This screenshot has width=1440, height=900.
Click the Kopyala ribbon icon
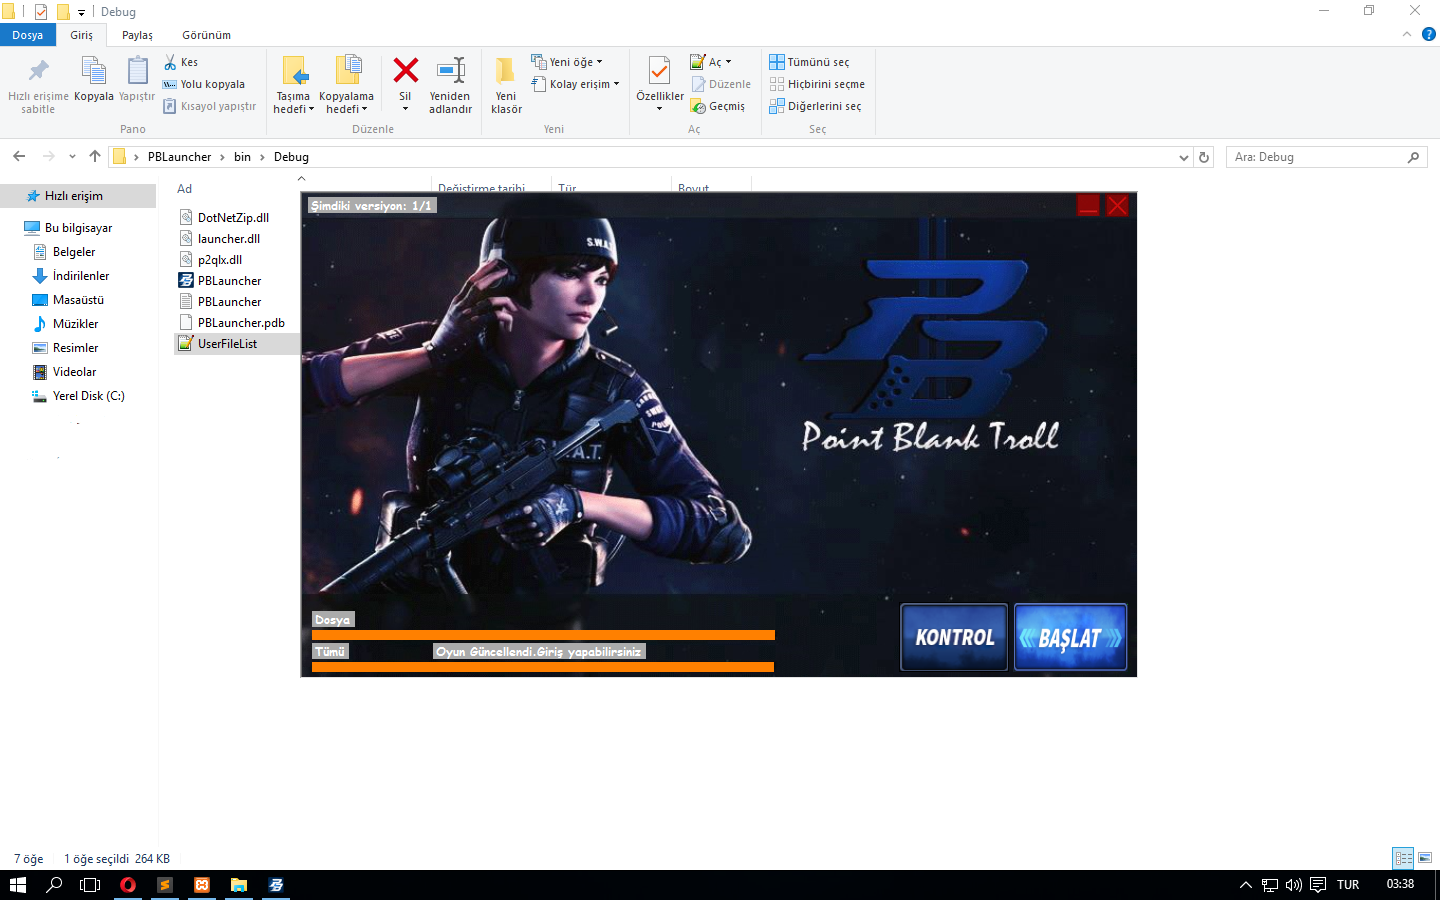(x=93, y=71)
